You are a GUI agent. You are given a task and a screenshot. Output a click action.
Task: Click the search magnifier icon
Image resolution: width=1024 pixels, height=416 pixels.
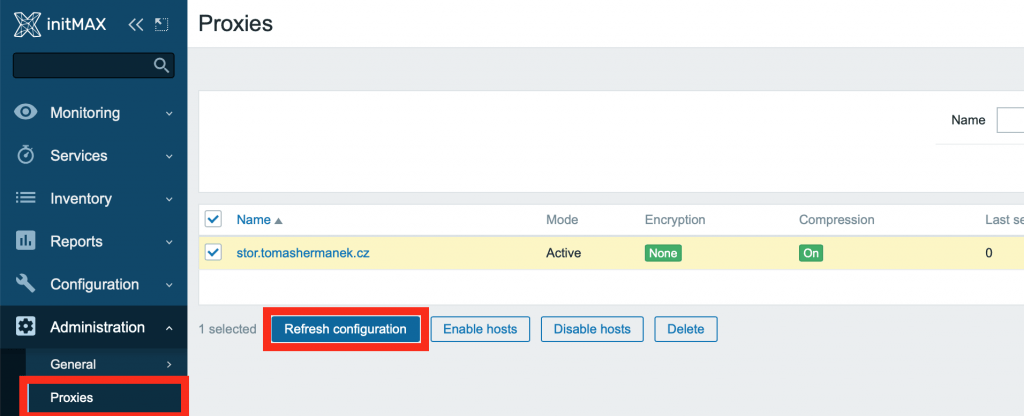click(x=161, y=66)
